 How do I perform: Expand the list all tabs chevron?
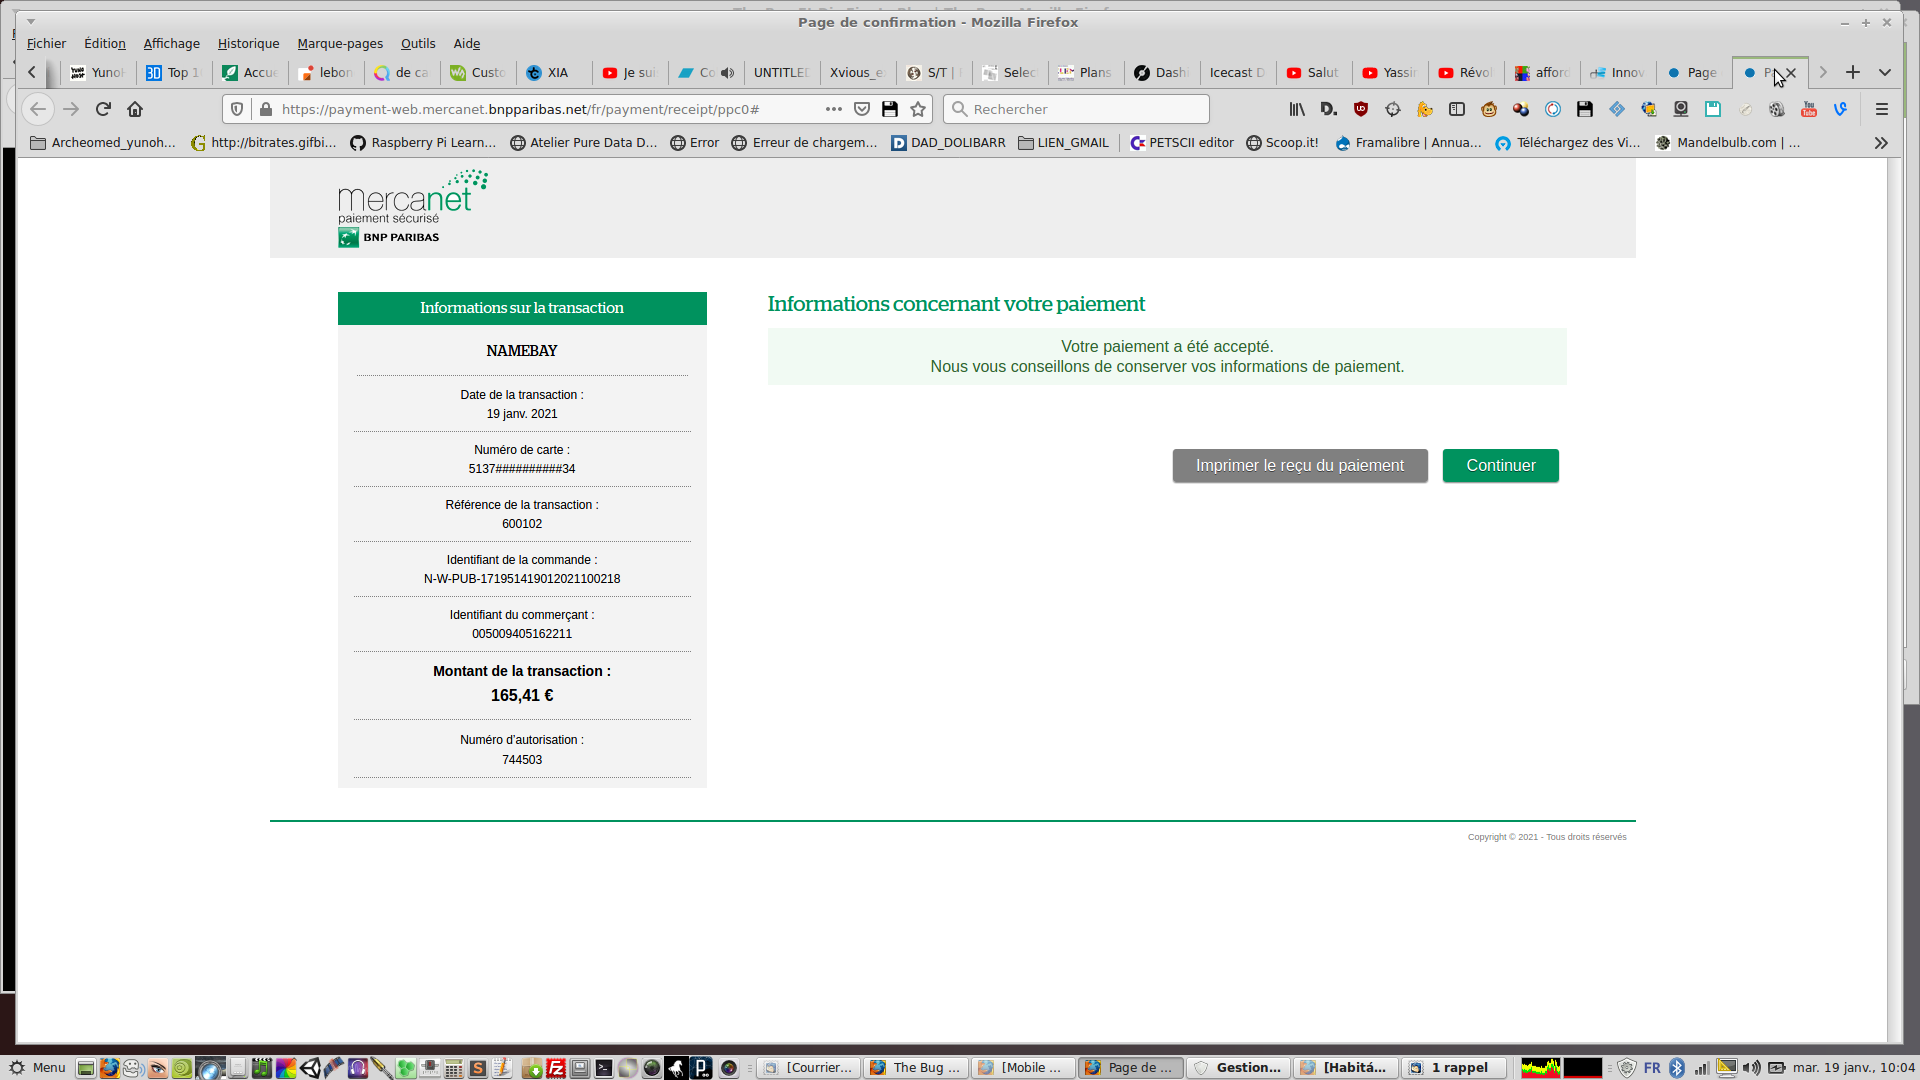pos(1884,73)
